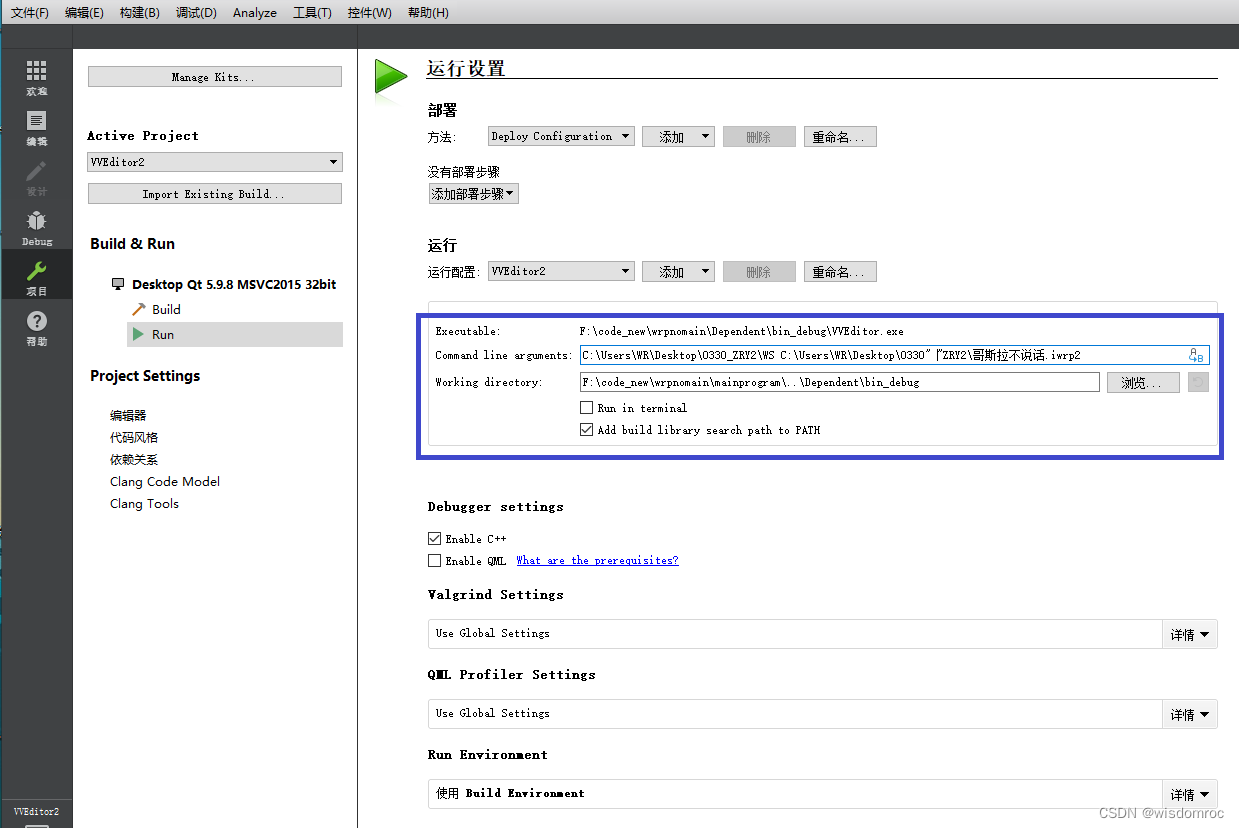The width and height of the screenshot is (1239, 828).
Task: Open the 欢迎 (Welcome) mode icon
Action: pos(36,77)
